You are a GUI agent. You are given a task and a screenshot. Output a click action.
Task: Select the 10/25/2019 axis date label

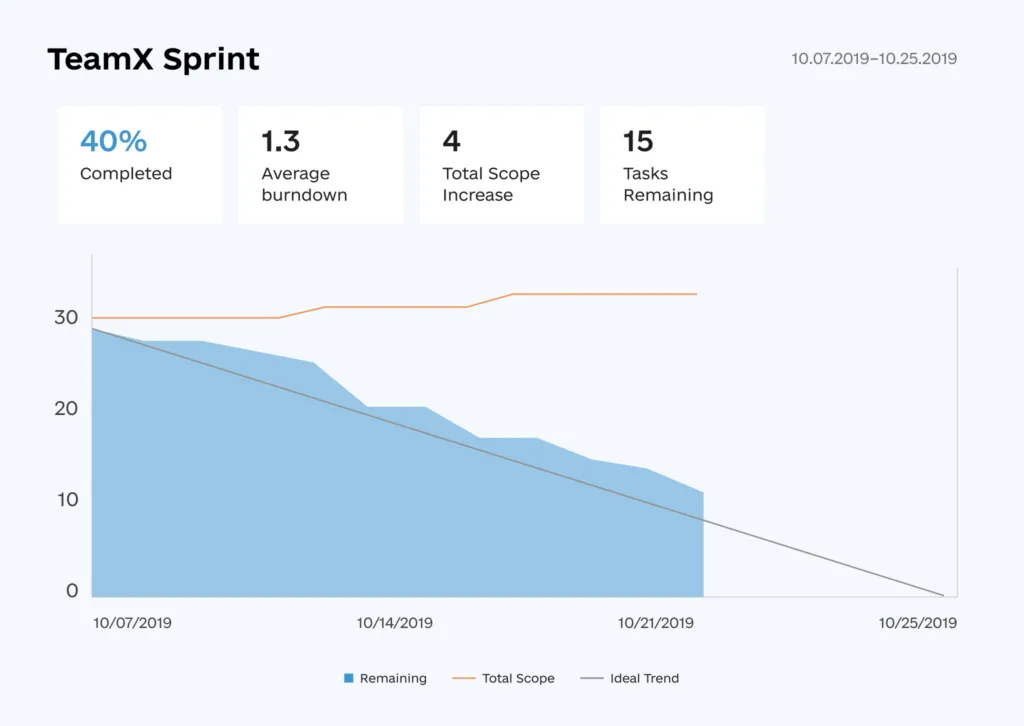pyautogui.click(x=918, y=623)
